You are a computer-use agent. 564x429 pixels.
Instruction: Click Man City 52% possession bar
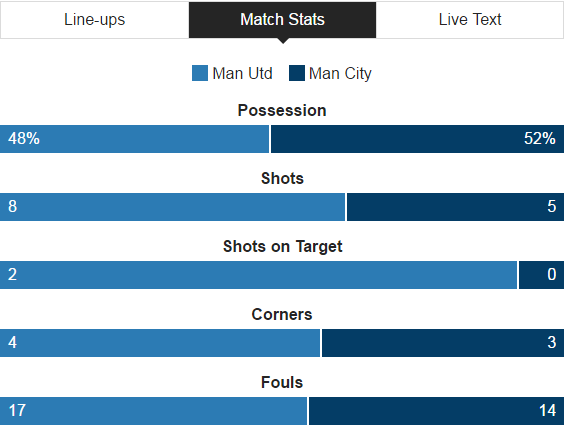pos(417,139)
